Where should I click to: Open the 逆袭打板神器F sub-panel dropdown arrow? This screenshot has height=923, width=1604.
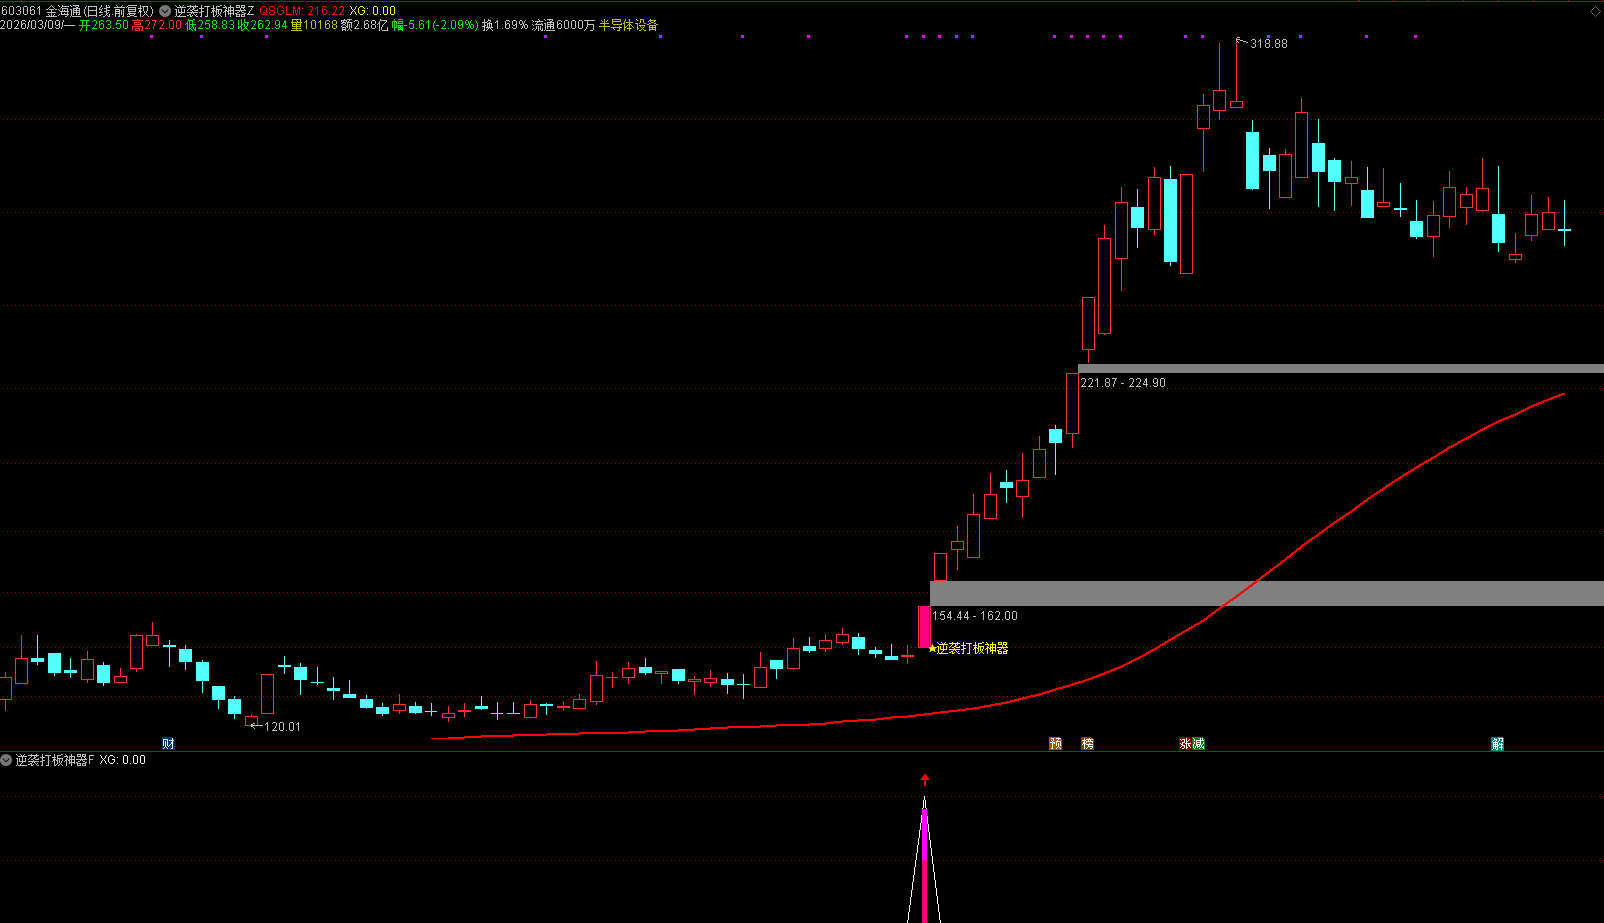pos(6,760)
